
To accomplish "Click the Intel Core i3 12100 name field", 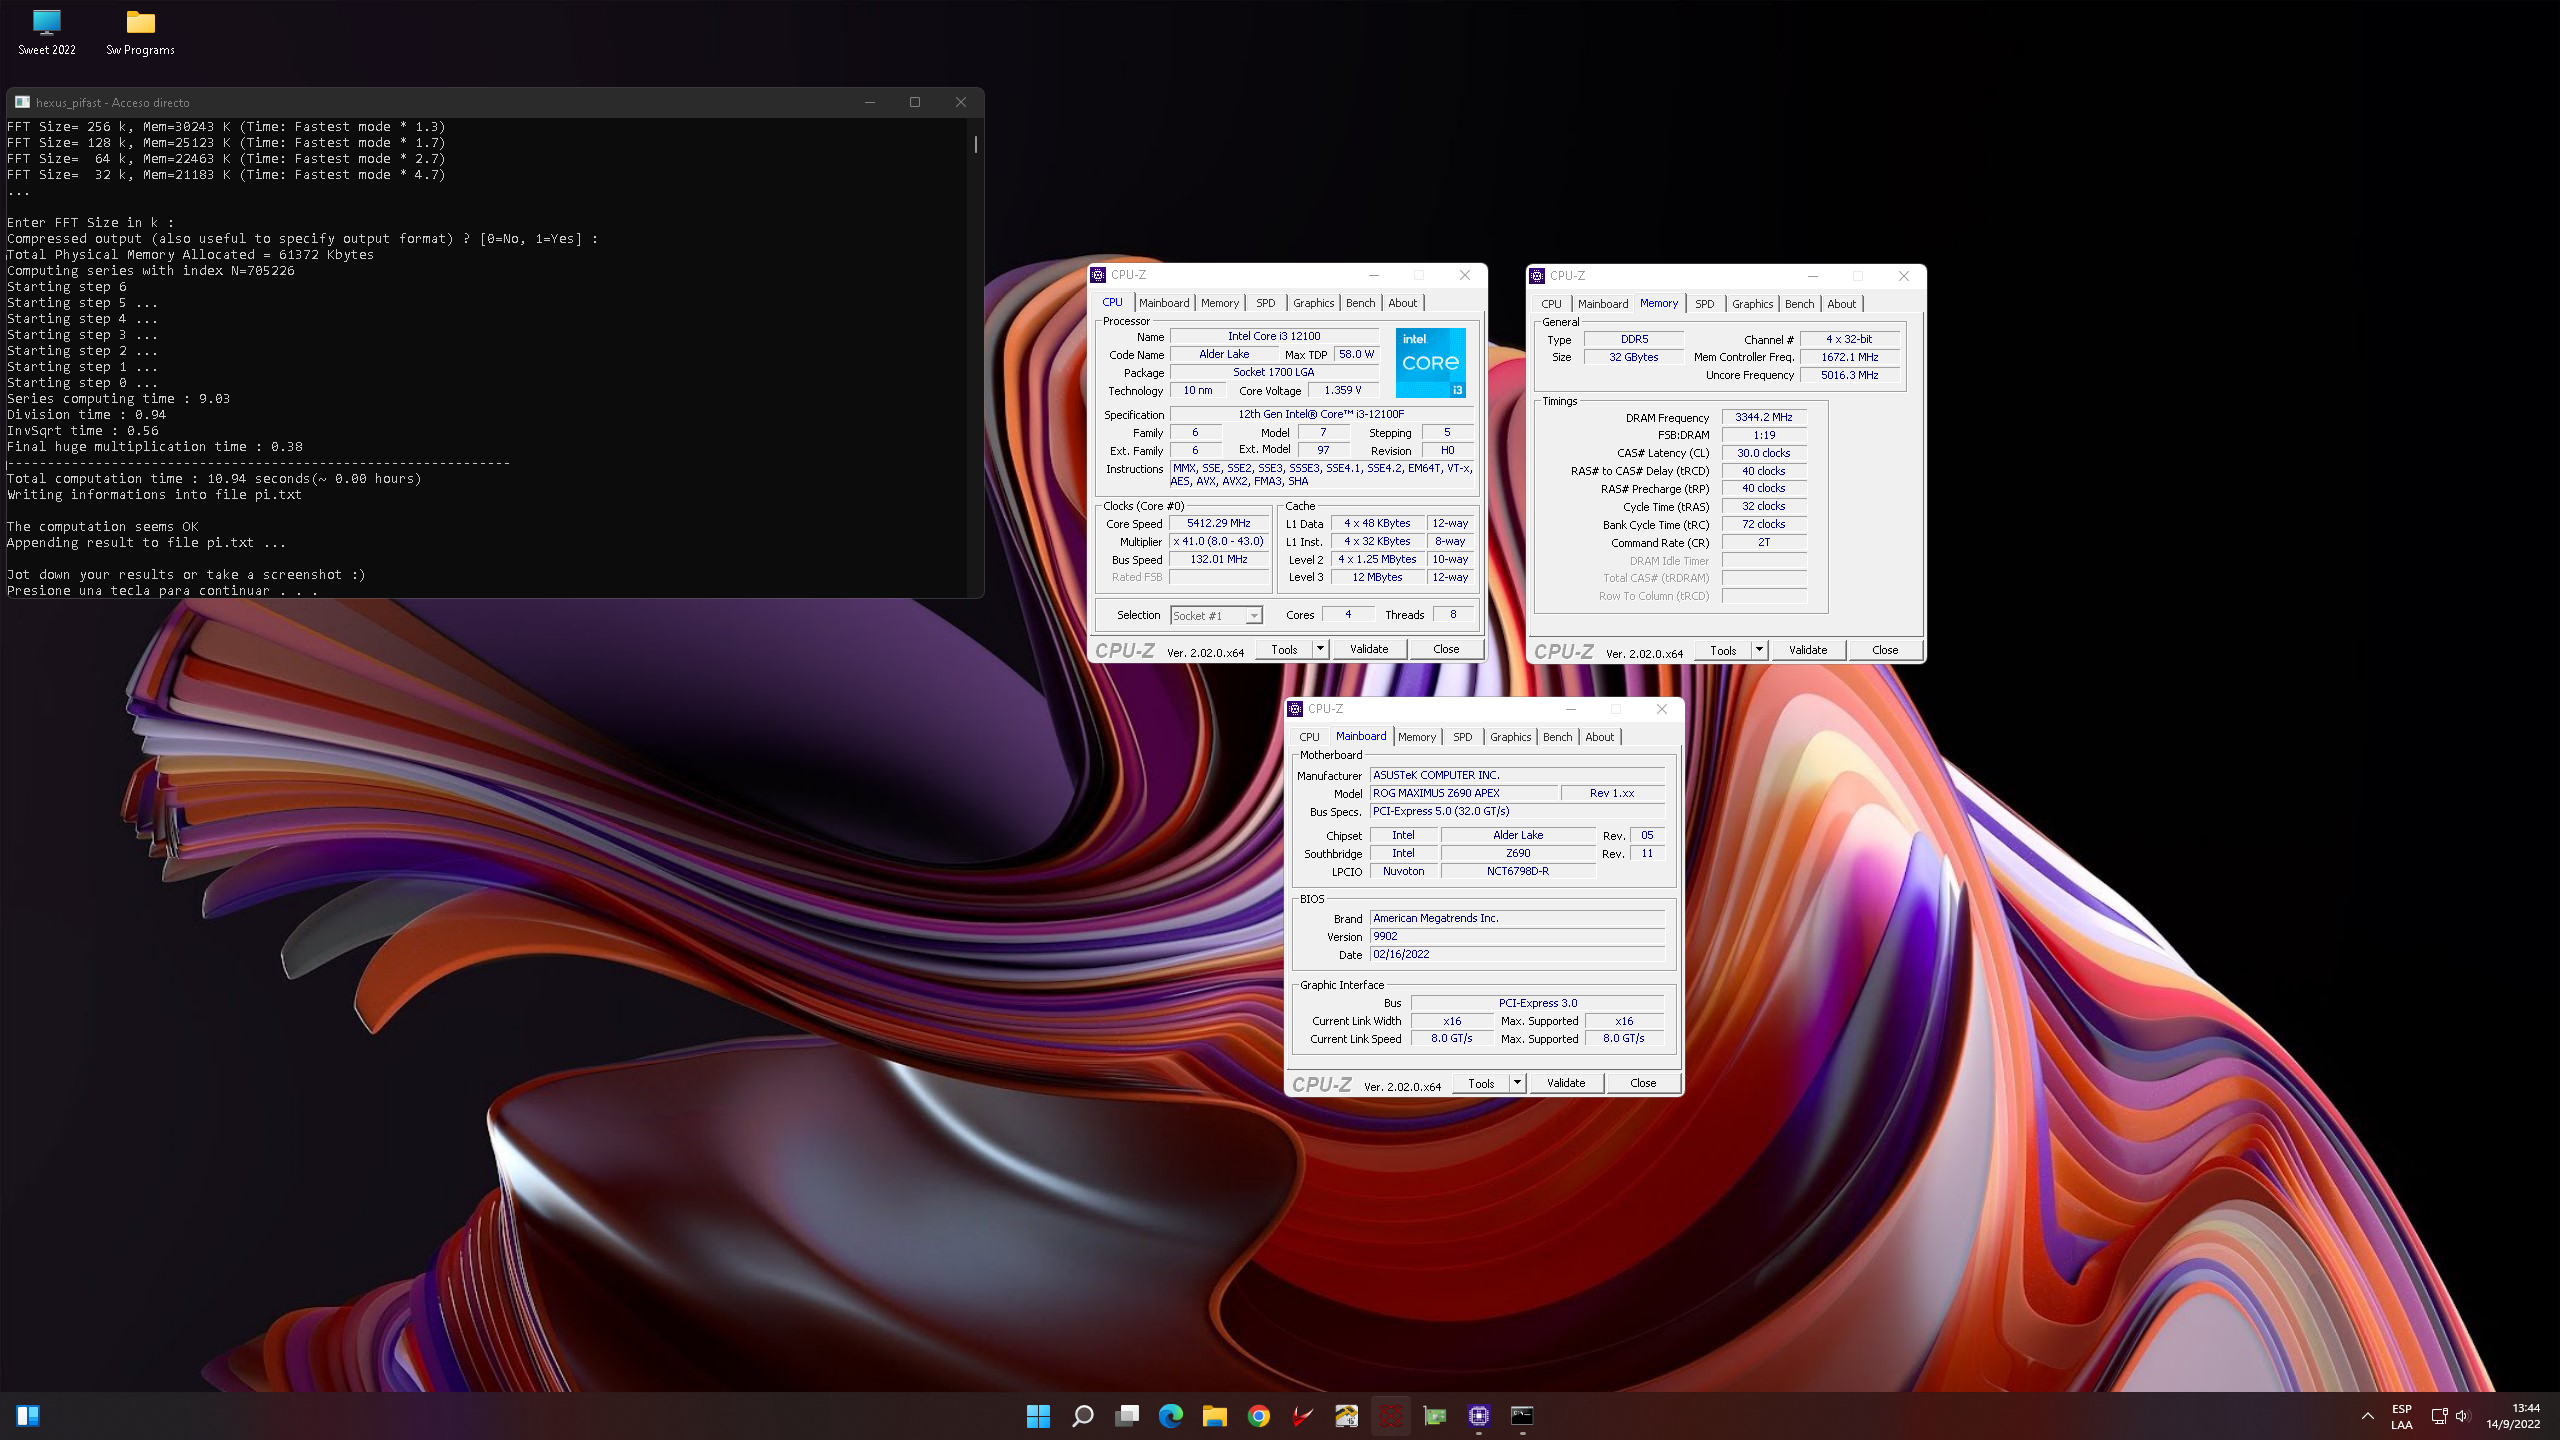I will [1274, 336].
